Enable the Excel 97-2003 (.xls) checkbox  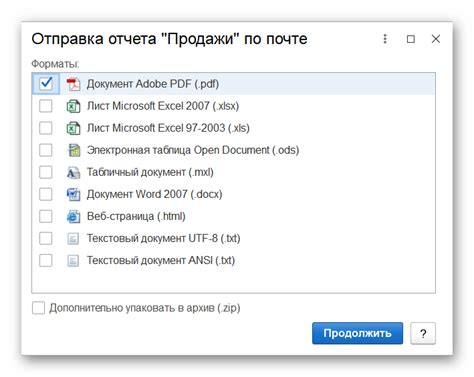[46, 128]
